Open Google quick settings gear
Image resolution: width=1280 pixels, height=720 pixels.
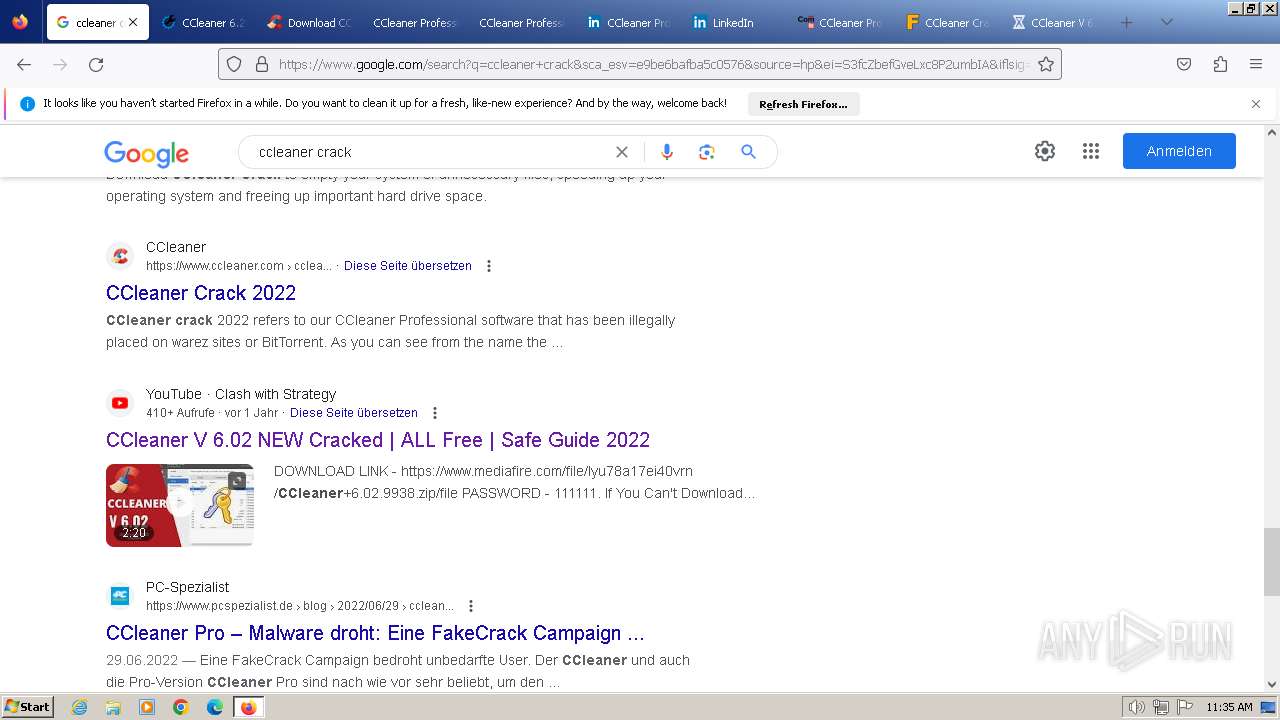click(1045, 151)
